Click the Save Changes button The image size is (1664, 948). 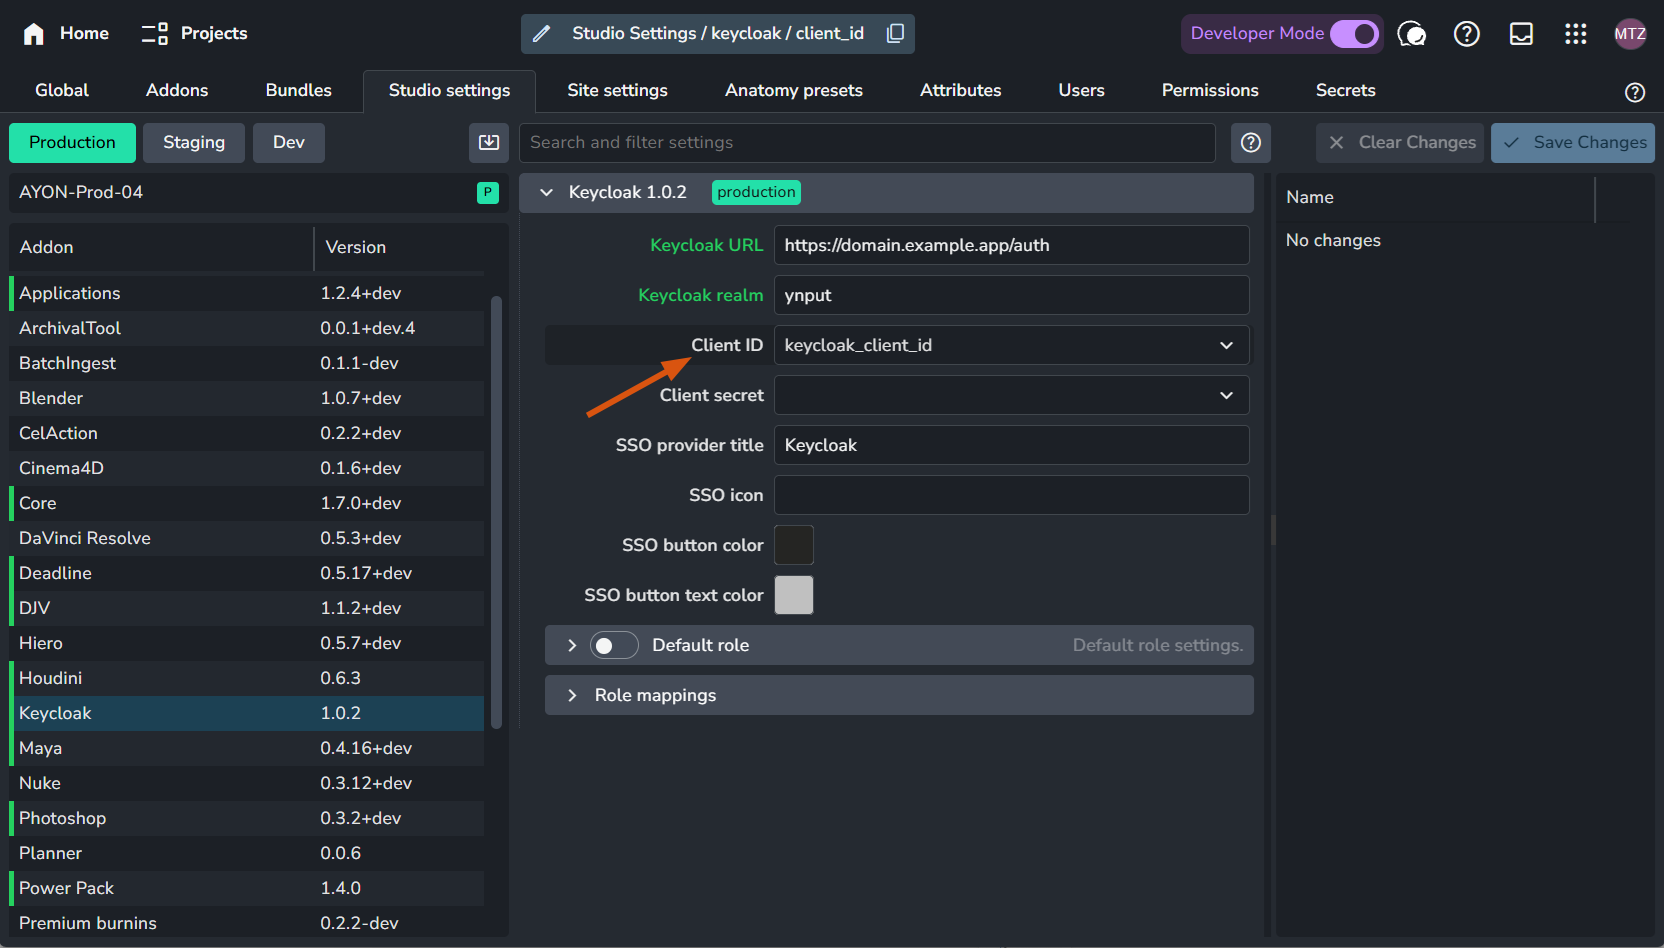click(x=1573, y=143)
